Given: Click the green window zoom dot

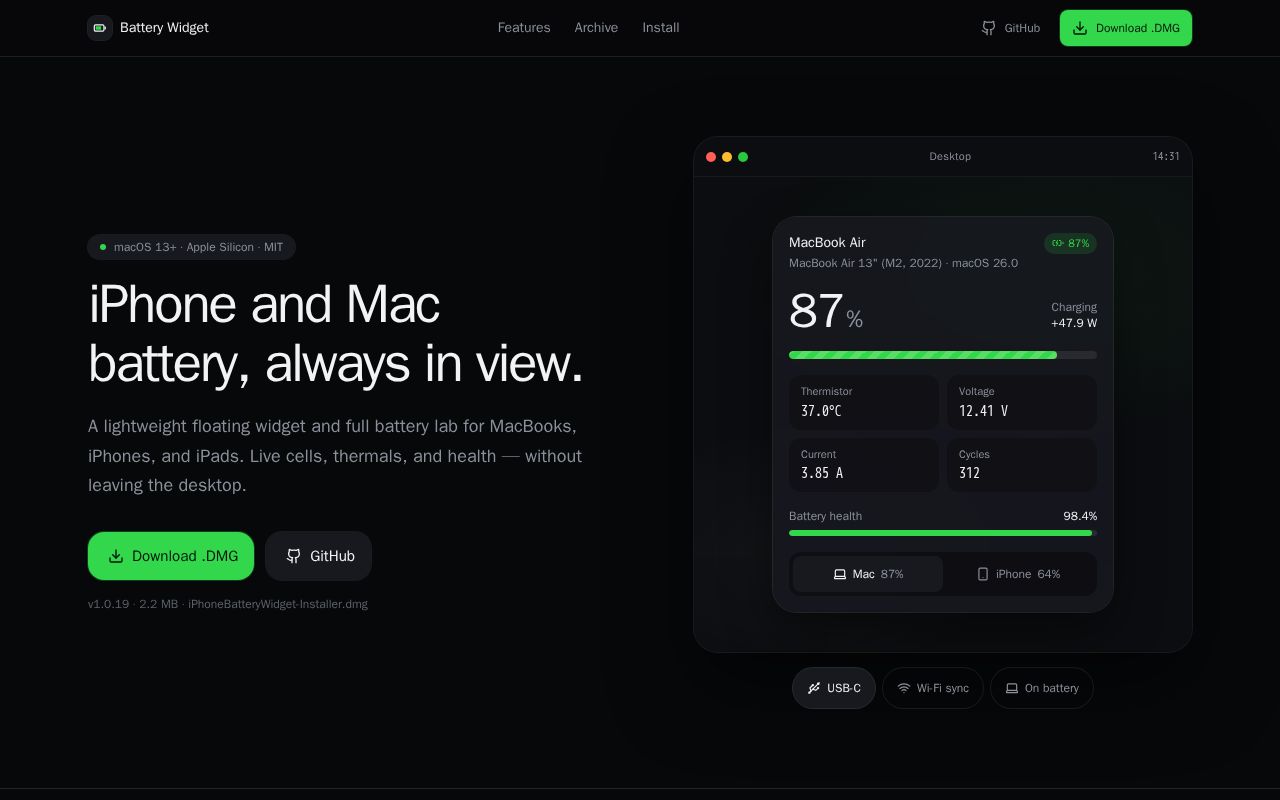Looking at the screenshot, I should (x=743, y=157).
